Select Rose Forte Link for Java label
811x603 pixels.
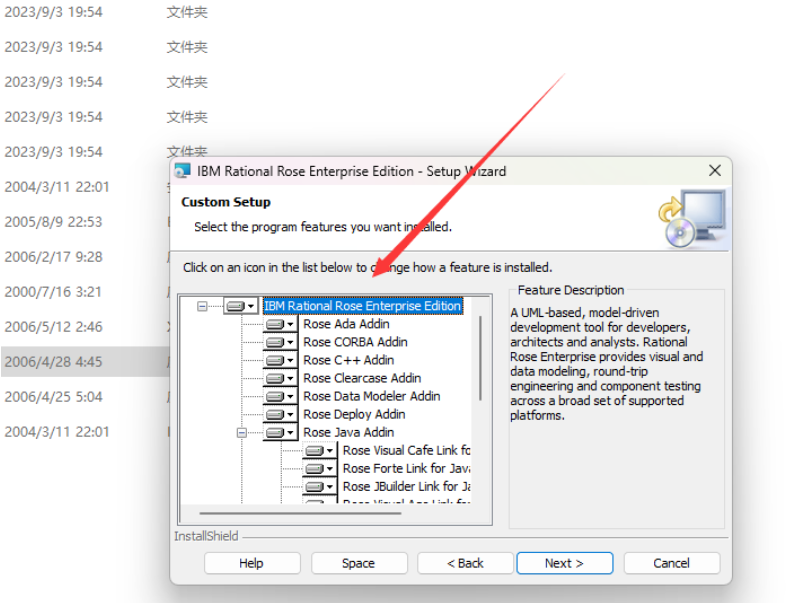tap(407, 469)
